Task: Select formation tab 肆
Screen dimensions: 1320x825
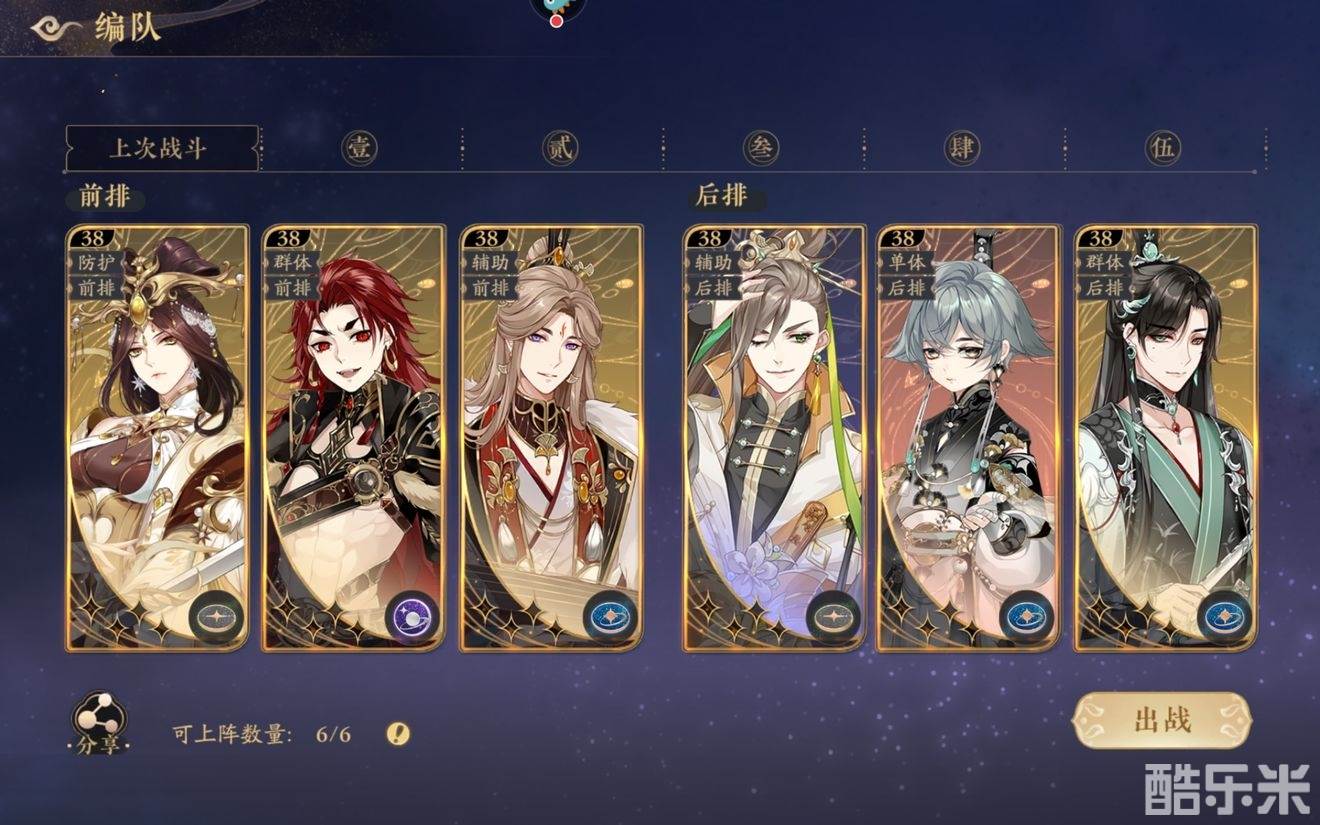Action: click(961, 149)
